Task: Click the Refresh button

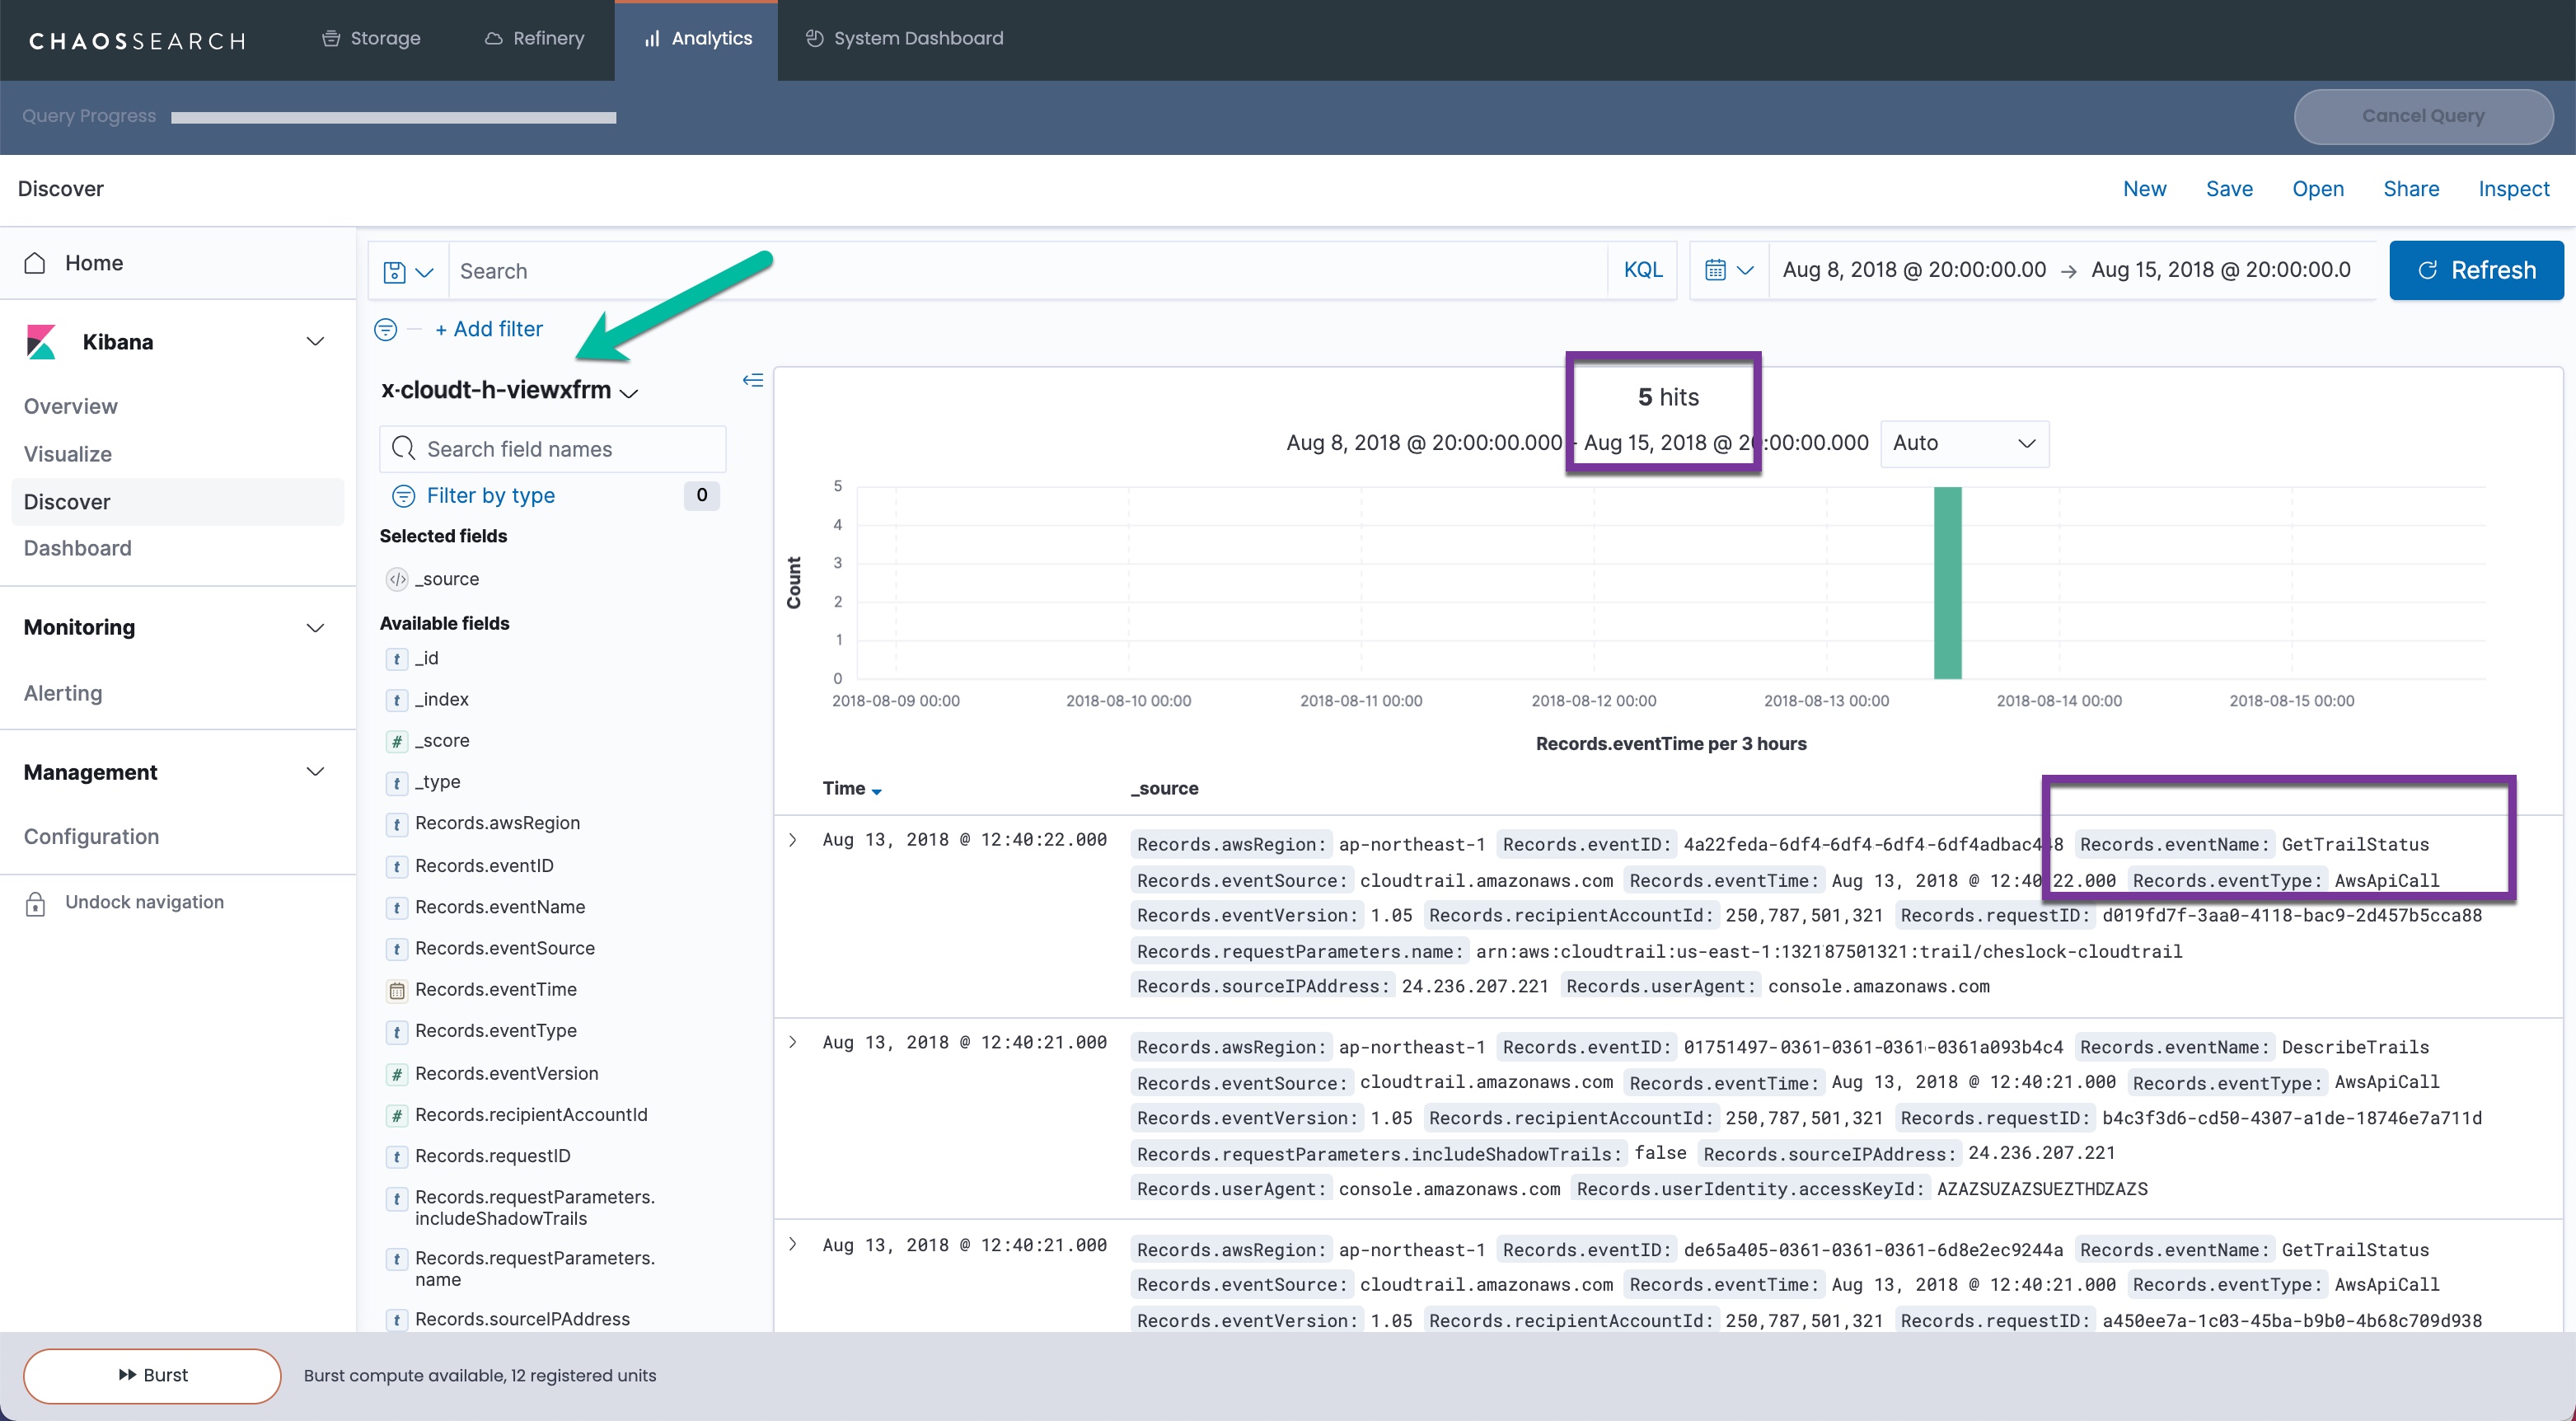Action: [x=2475, y=270]
